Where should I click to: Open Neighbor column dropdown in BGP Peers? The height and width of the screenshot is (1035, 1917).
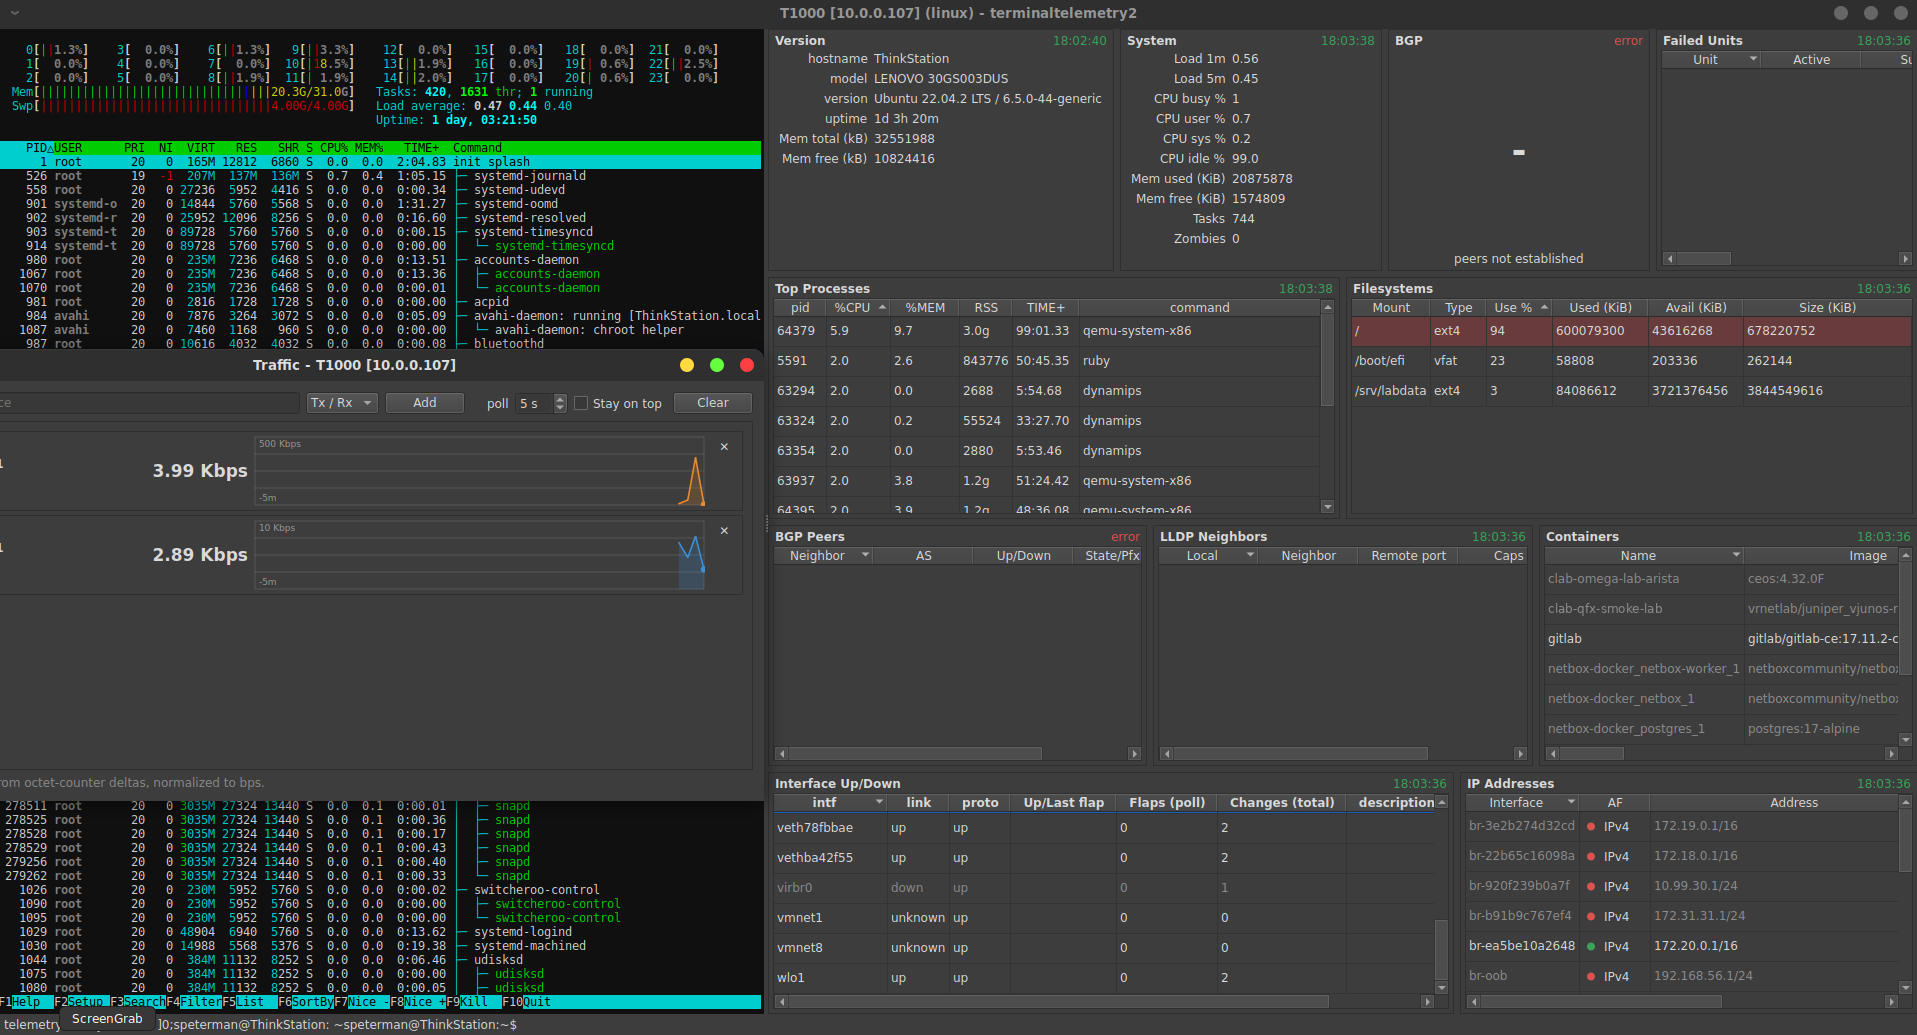865,556
